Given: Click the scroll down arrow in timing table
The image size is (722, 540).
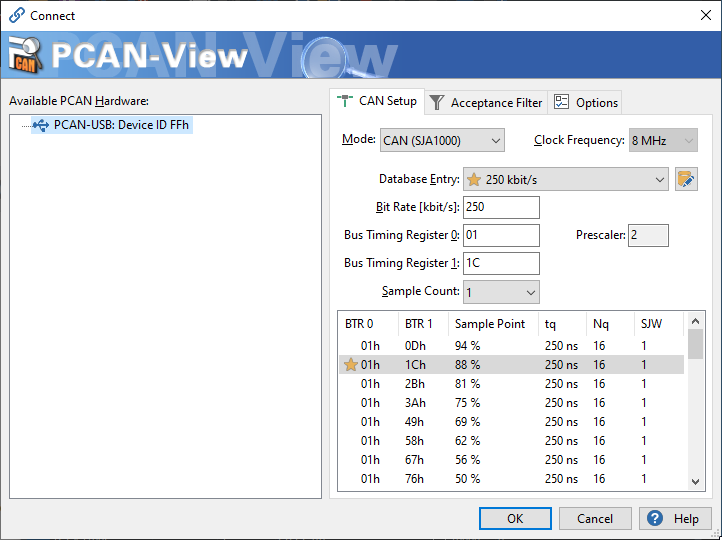Looking at the screenshot, I should pos(696,482).
